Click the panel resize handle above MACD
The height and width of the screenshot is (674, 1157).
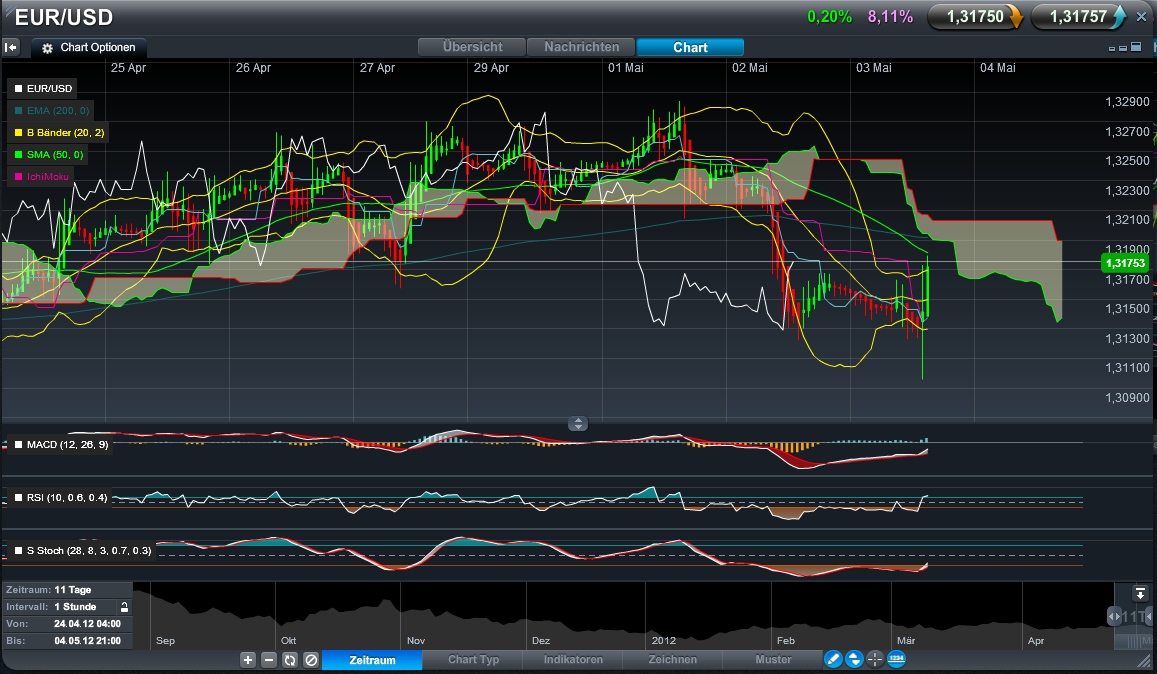pos(578,424)
